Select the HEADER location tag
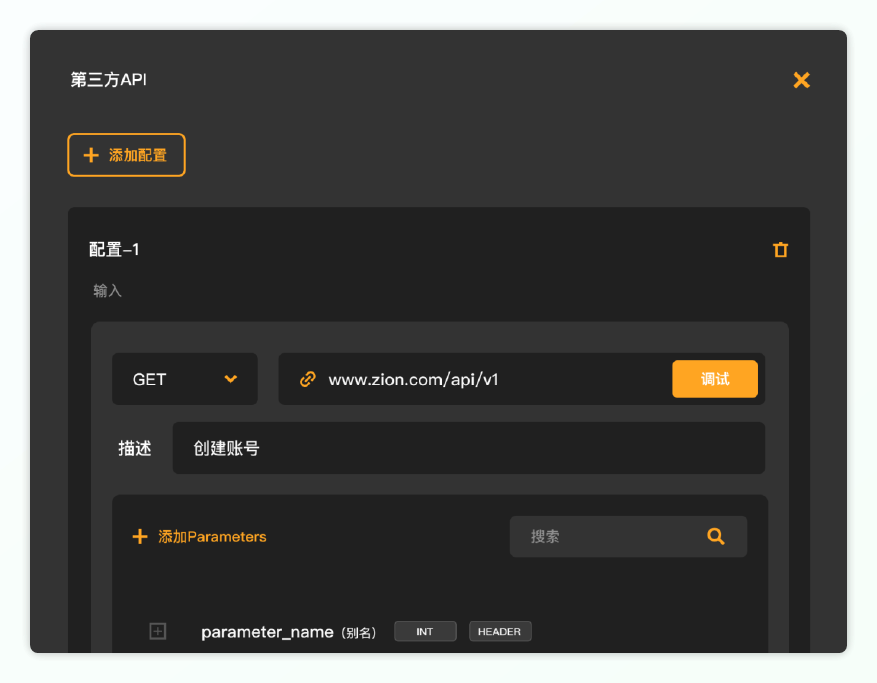This screenshot has width=877, height=683. tap(500, 632)
